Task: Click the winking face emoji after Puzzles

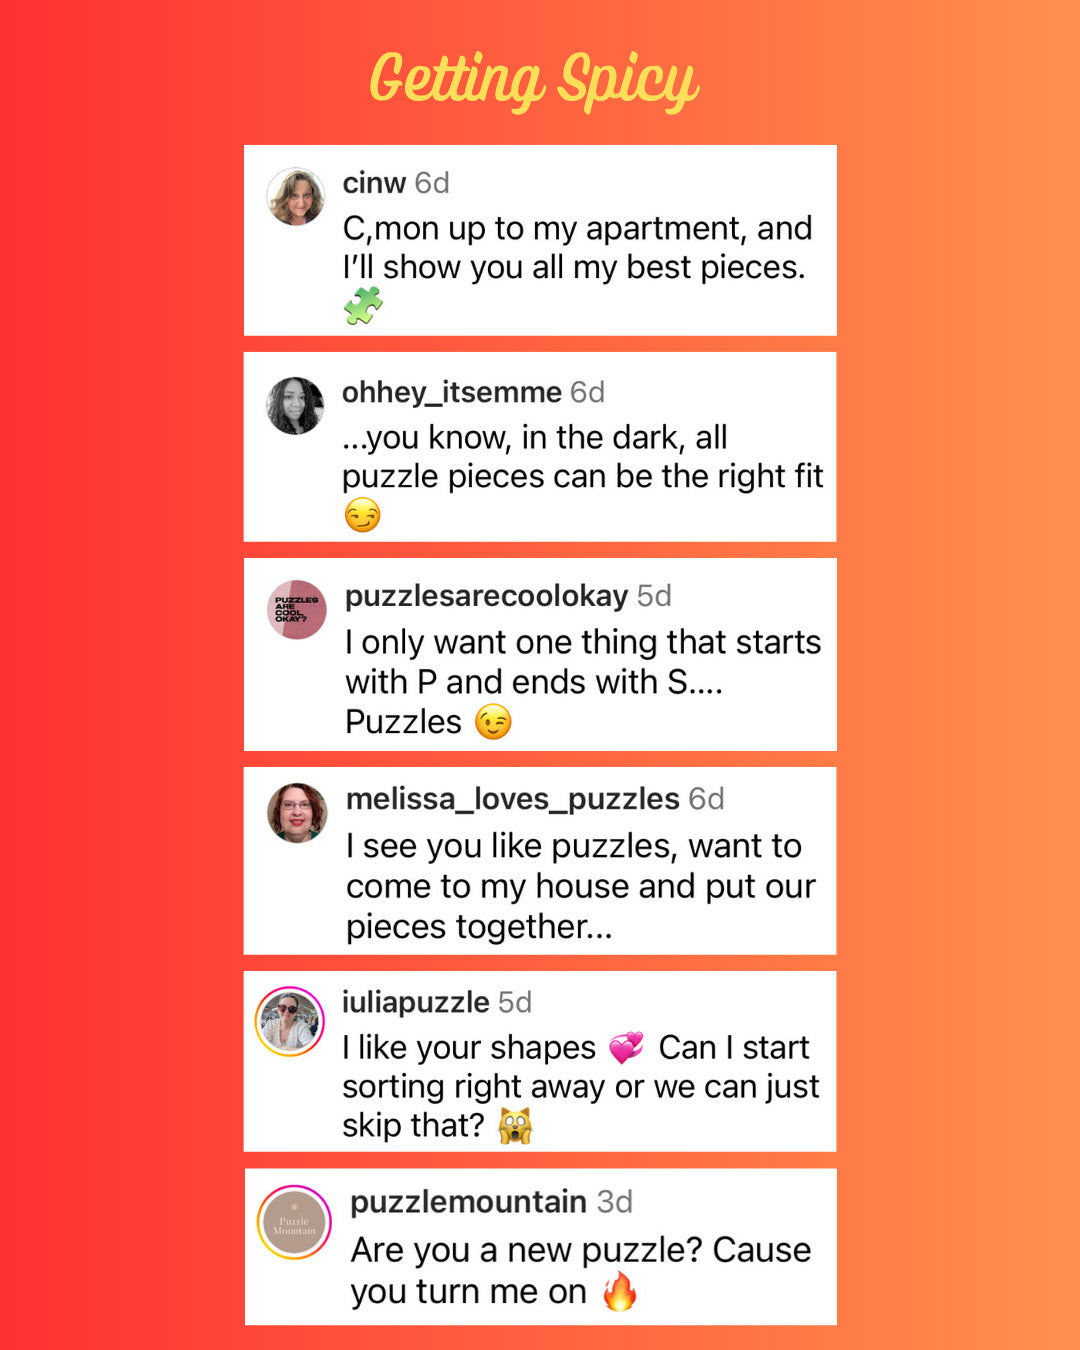Action: tap(493, 722)
